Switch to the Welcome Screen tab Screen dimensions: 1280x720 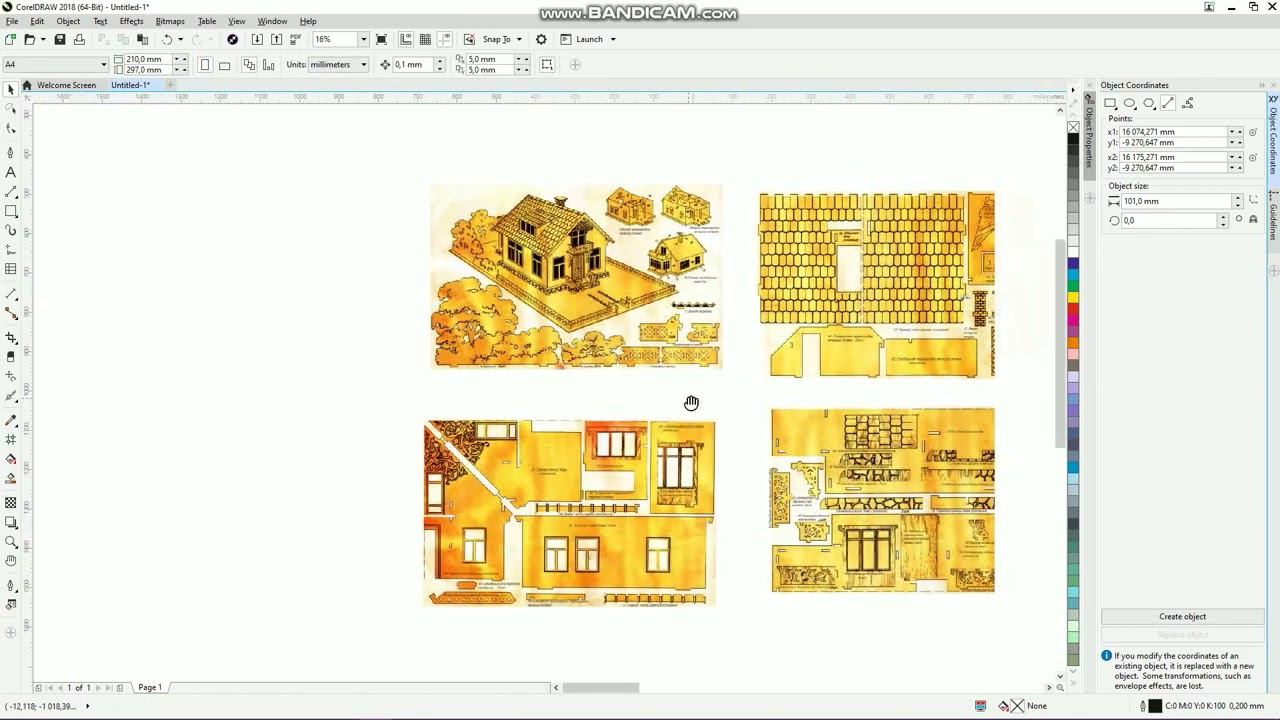[66, 85]
